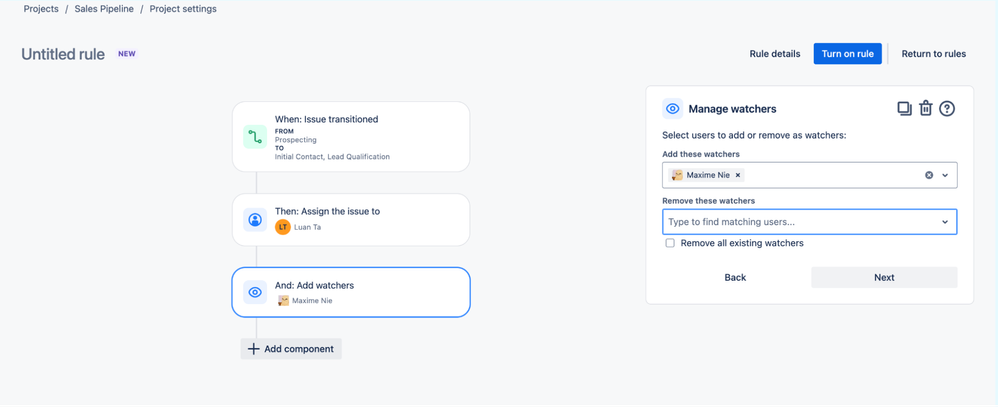Screen dimensions: 998x407
Task: Expand the Remove these watchers dropdown
Action: [x=945, y=222]
